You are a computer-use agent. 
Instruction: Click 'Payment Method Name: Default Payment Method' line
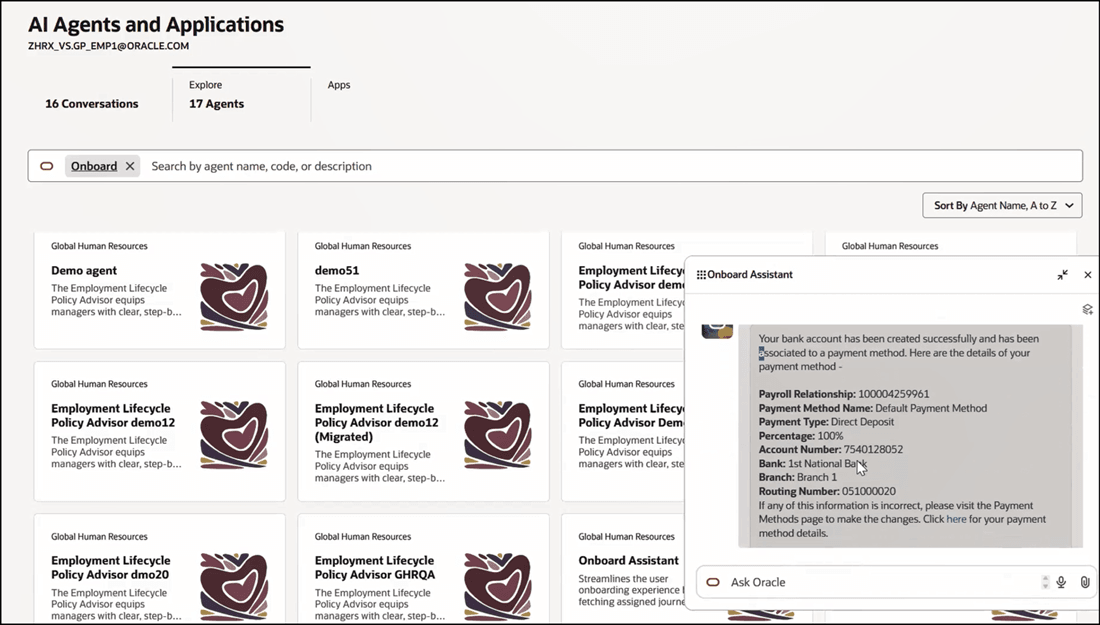(873, 408)
